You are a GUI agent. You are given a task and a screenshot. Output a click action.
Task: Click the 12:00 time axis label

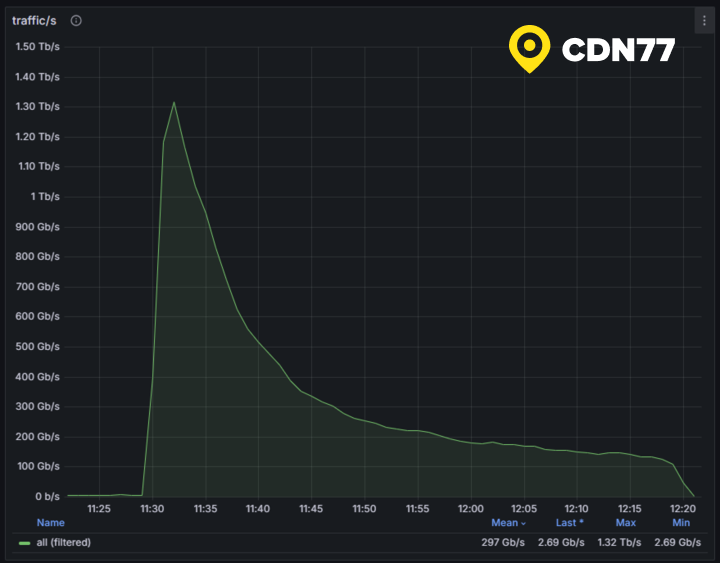point(471,509)
